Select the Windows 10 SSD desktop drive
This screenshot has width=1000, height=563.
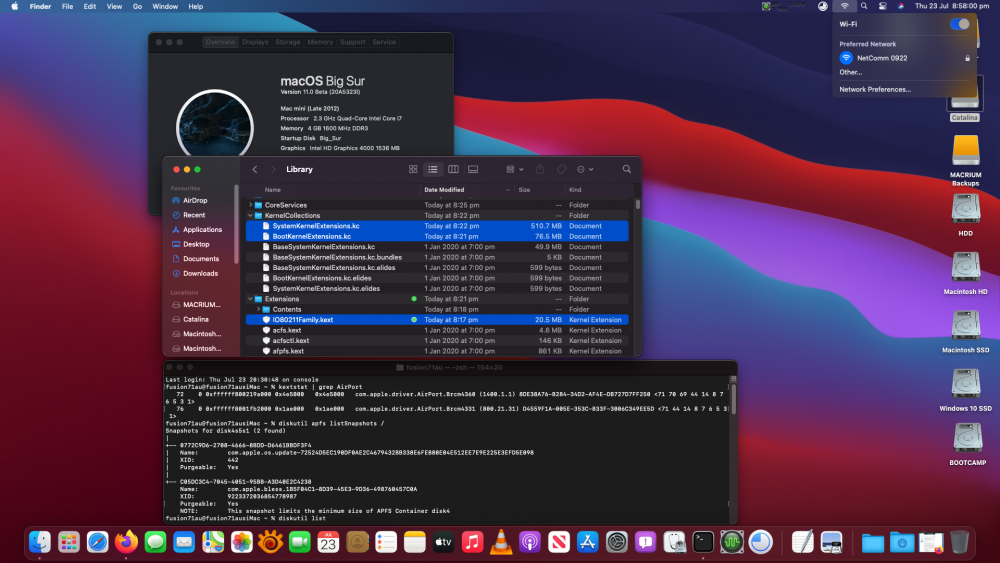click(x=966, y=390)
